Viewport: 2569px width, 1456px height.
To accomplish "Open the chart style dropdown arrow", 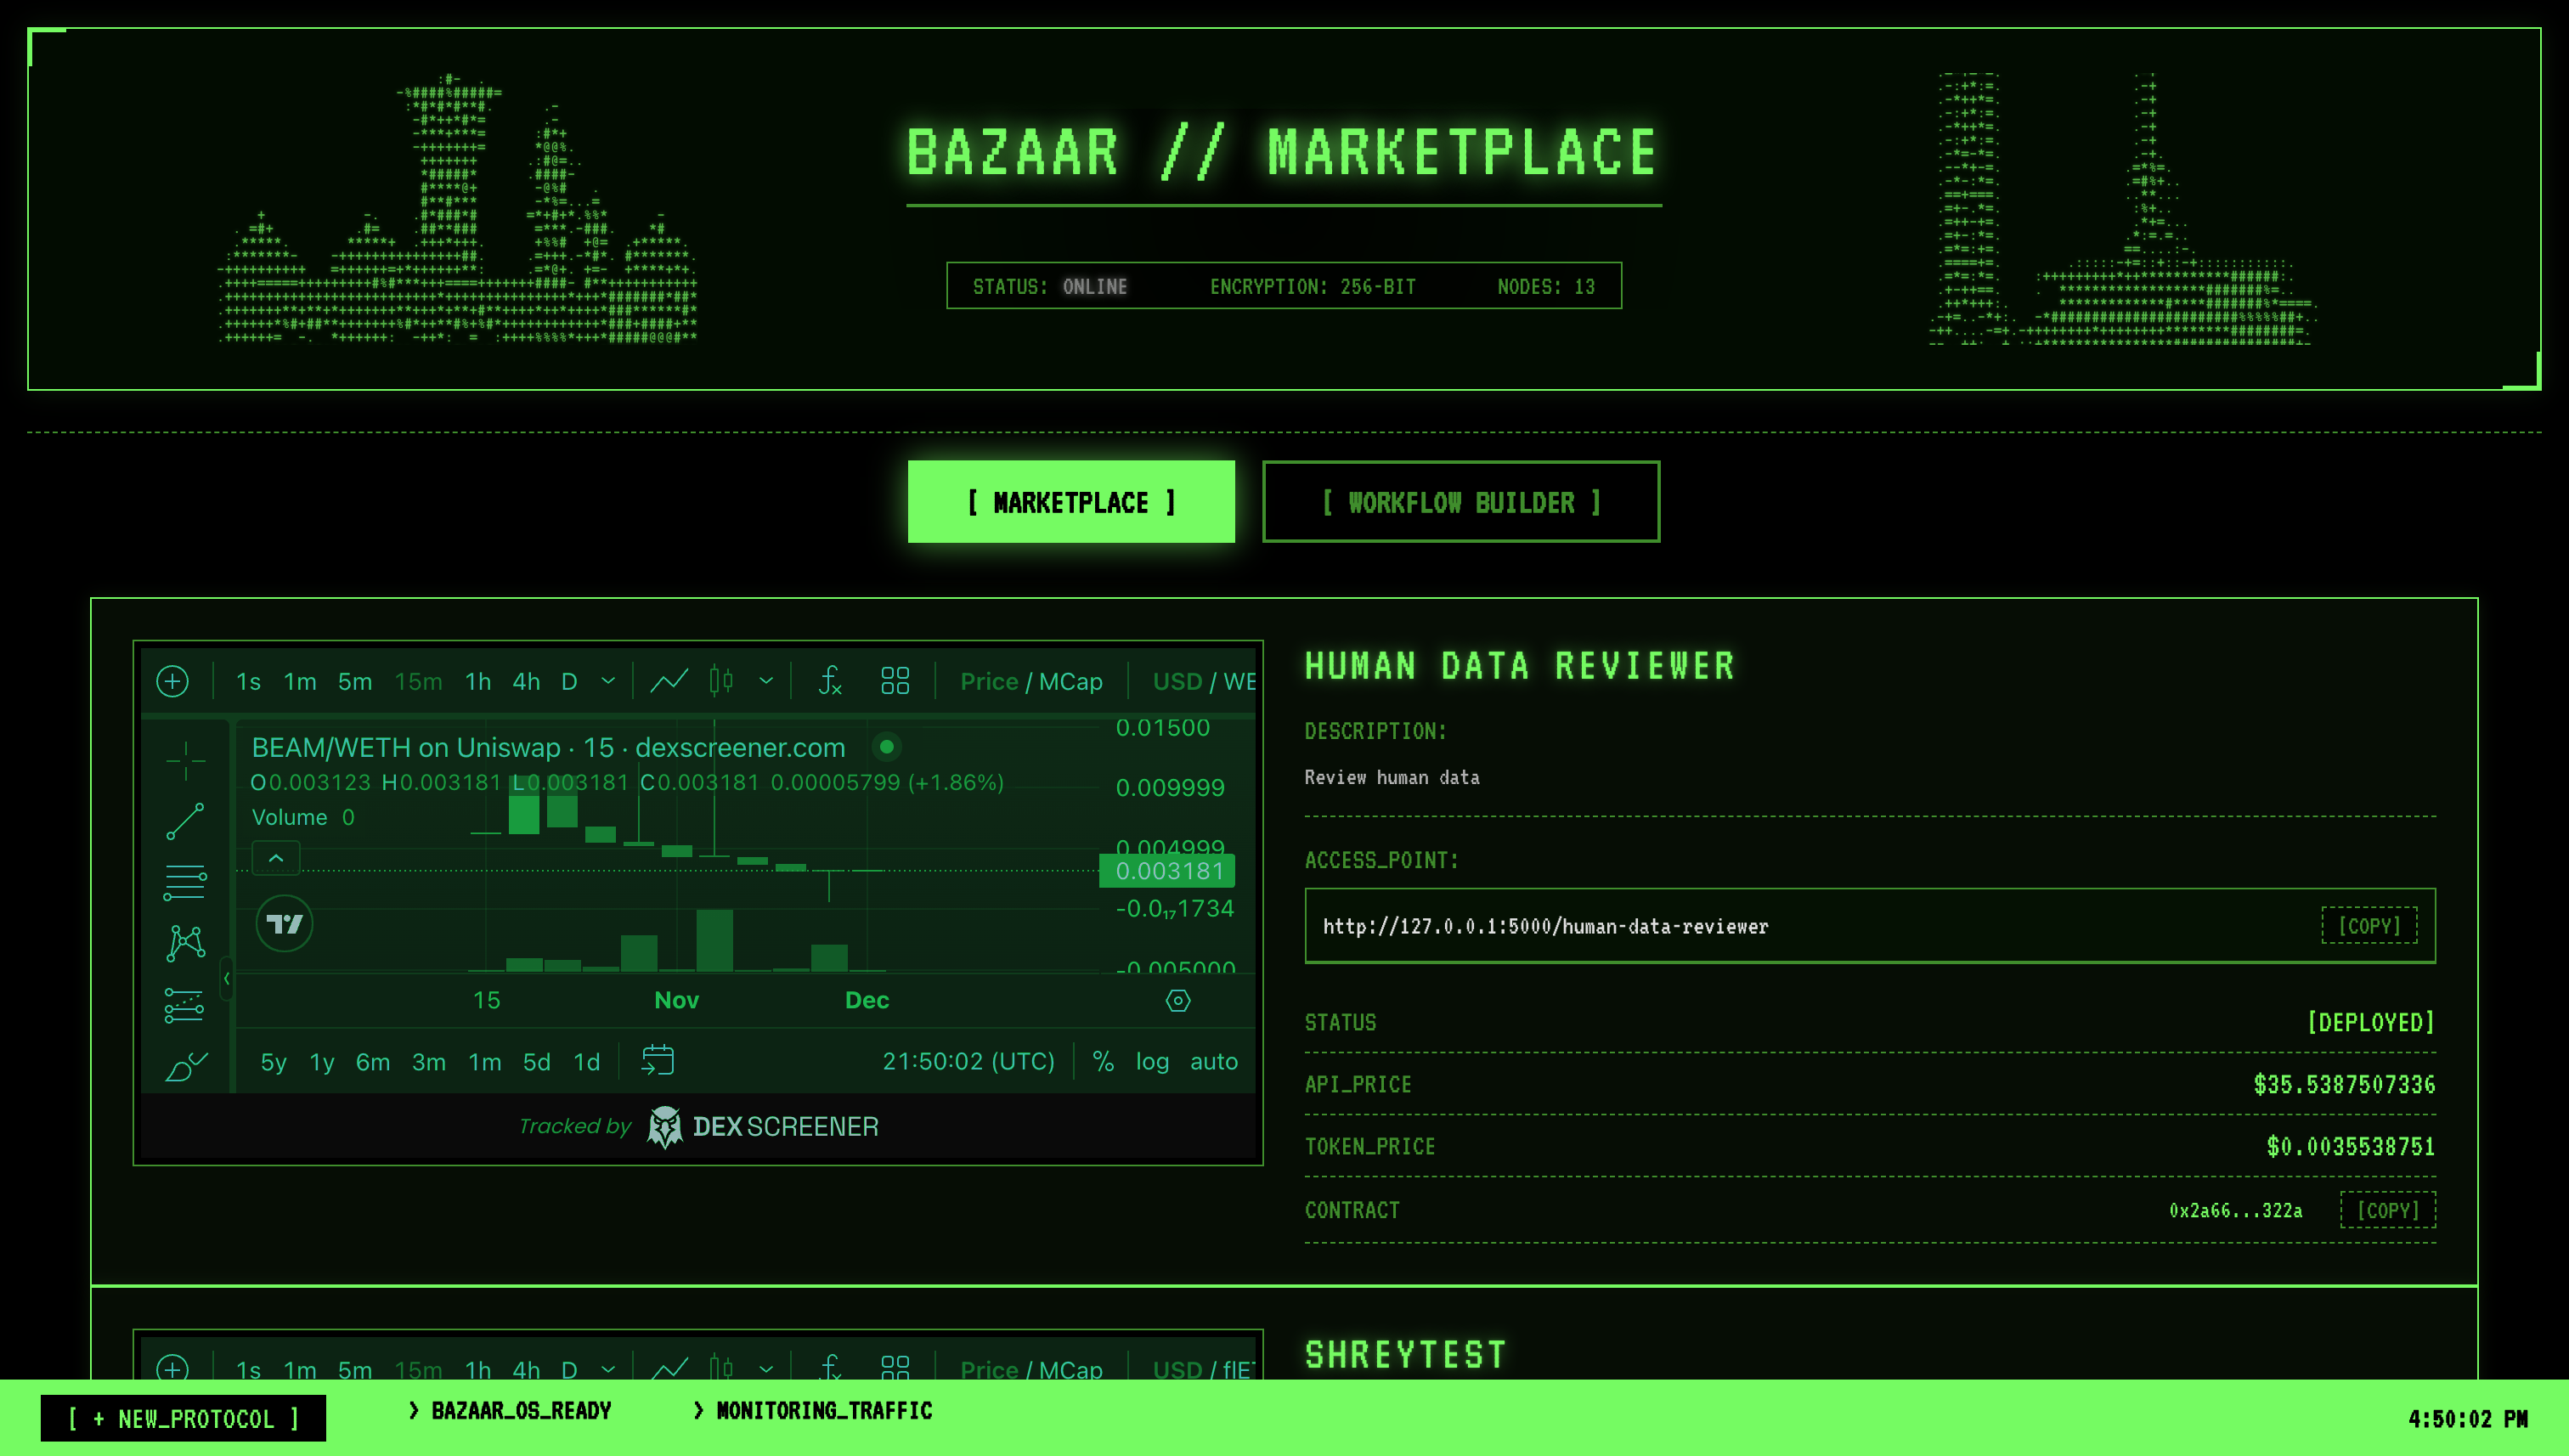I will (x=766, y=681).
